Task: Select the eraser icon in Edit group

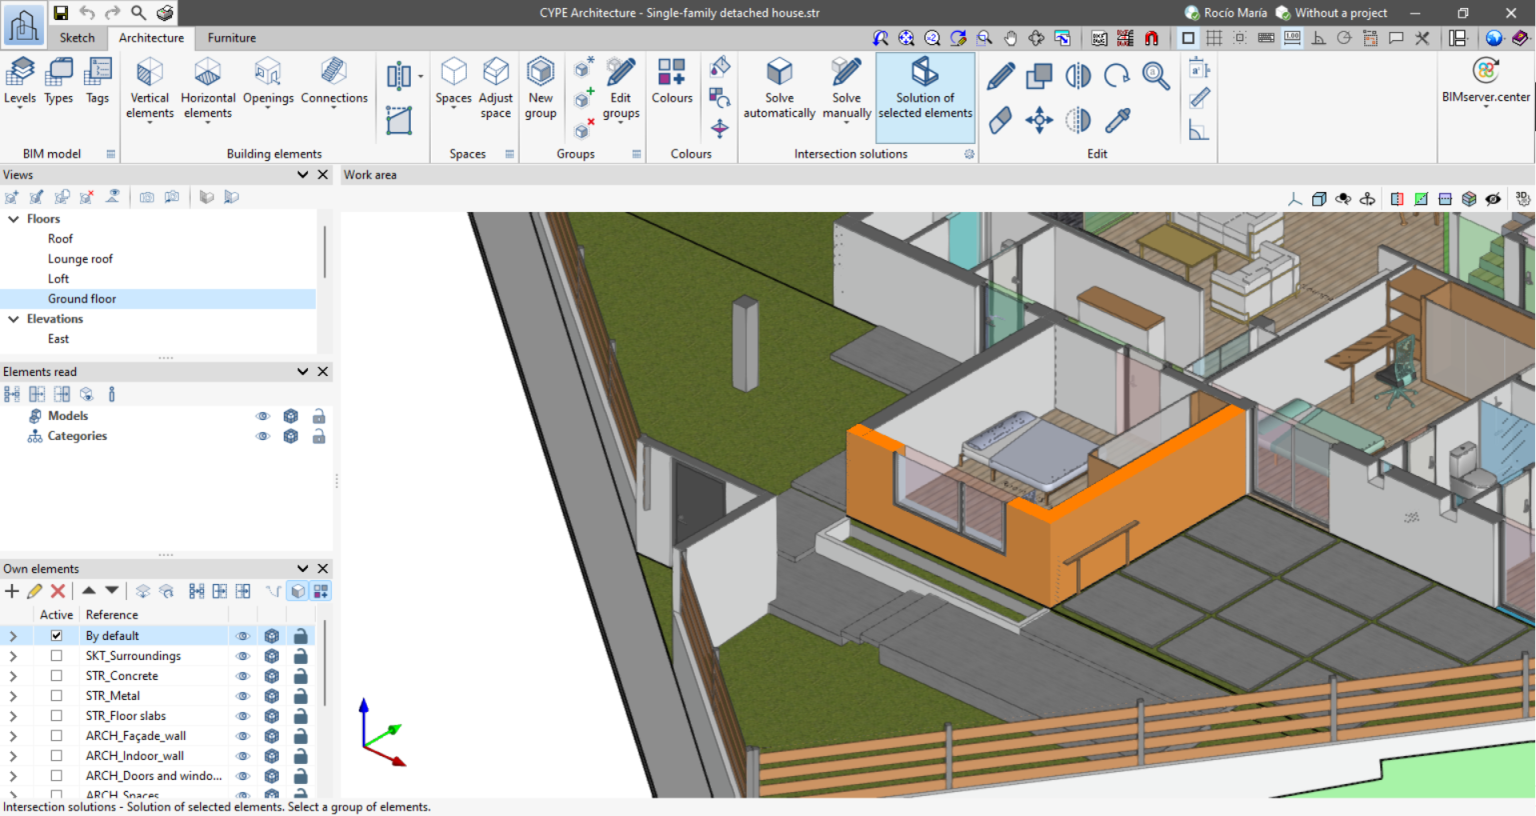Action: point(1000,119)
